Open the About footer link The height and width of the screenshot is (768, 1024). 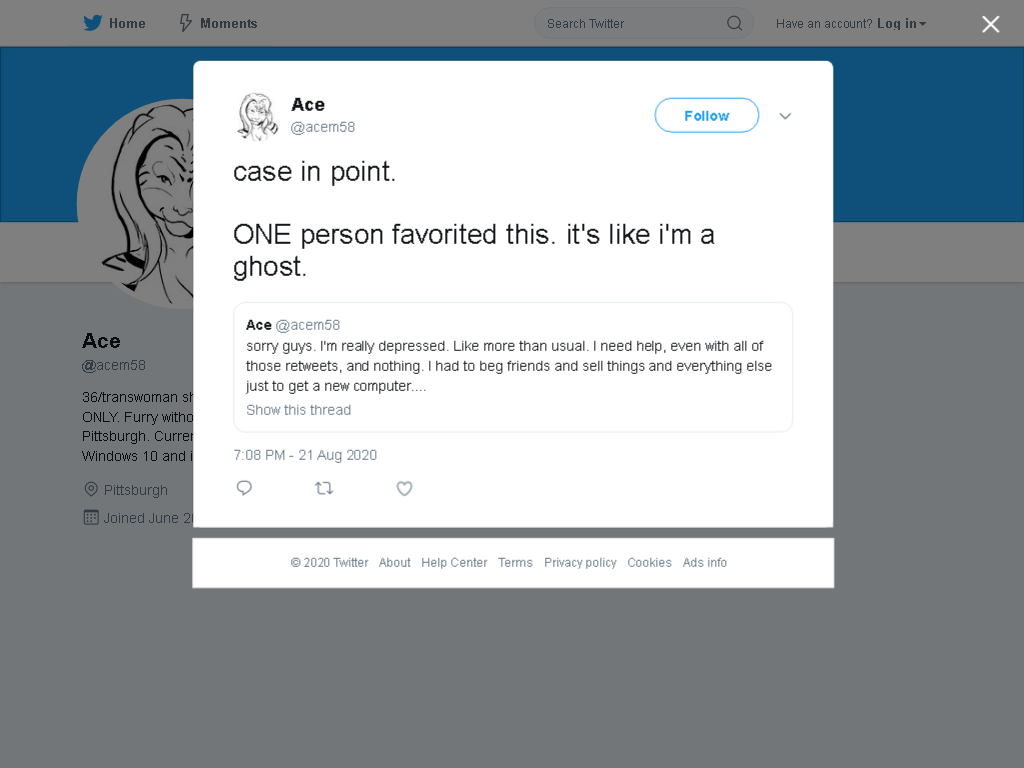(394, 562)
